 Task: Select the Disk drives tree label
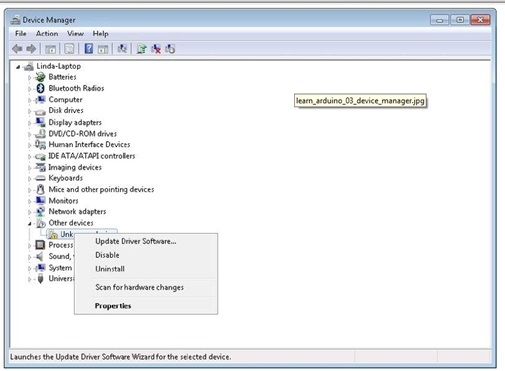66,110
